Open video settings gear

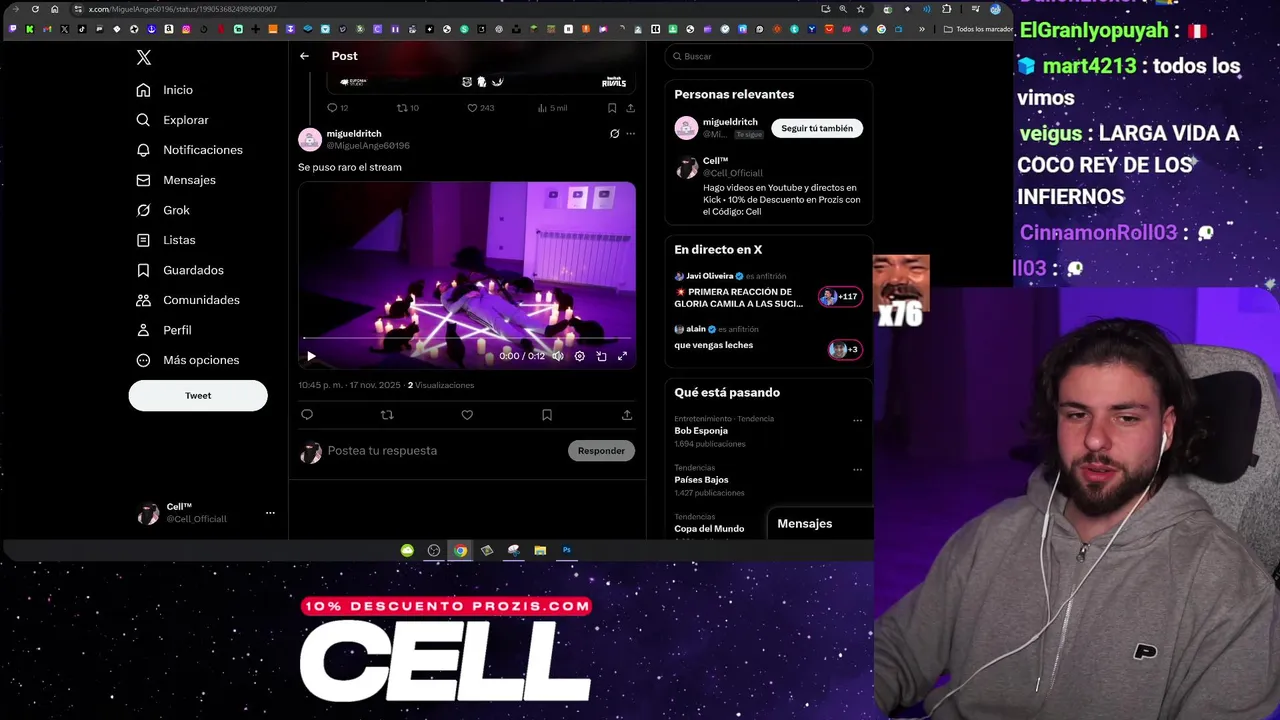pyautogui.click(x=579, y=356)
